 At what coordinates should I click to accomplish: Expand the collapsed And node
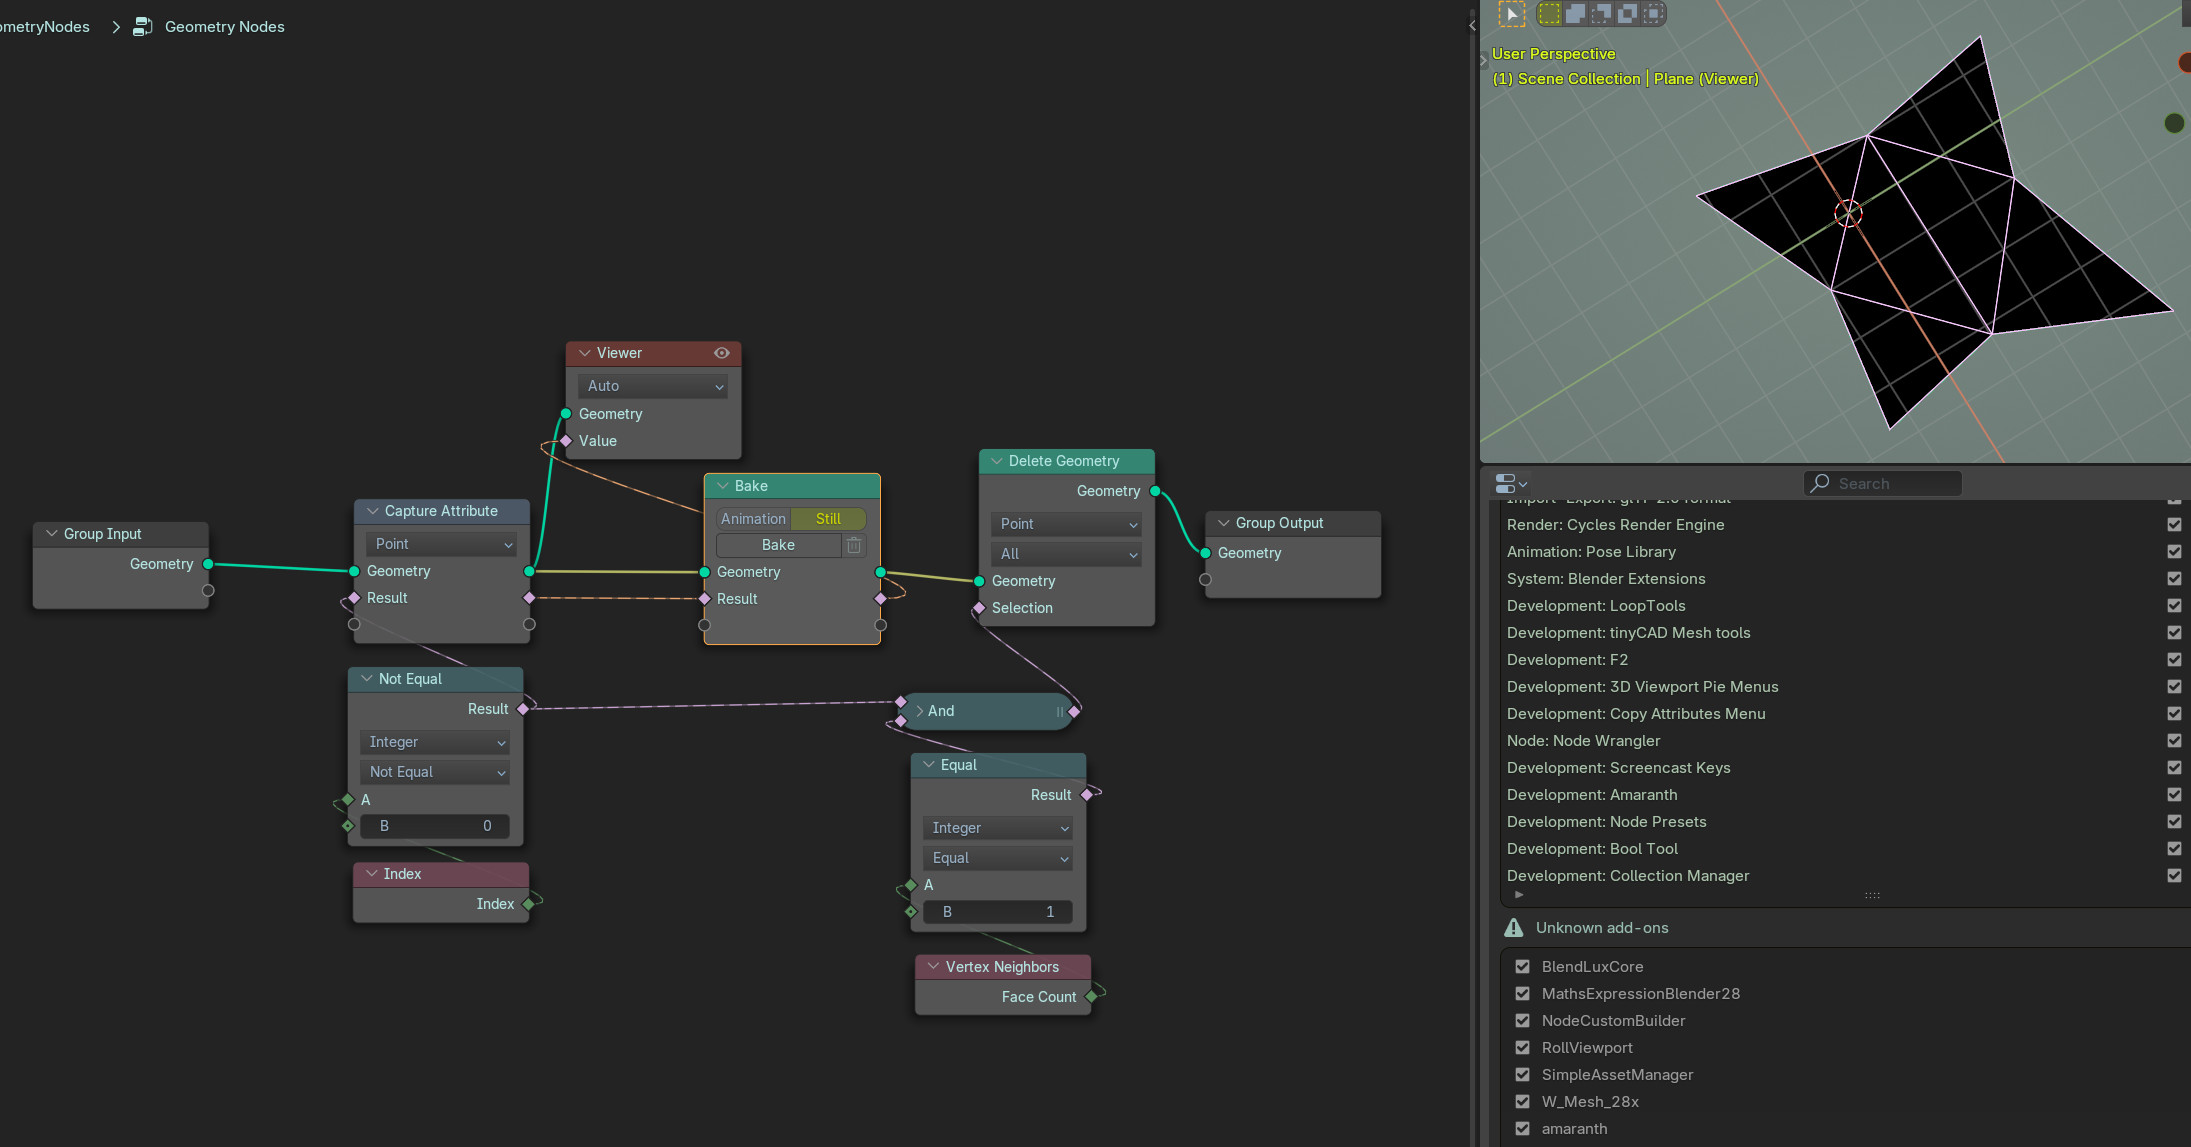[920, 711]
